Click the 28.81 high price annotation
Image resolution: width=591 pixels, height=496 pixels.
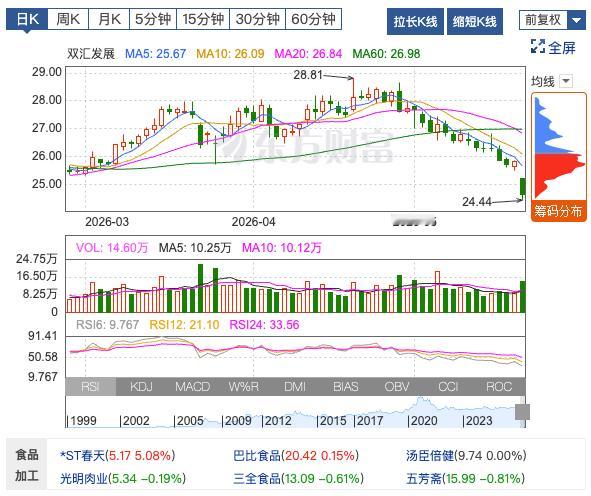click(308, 75)
